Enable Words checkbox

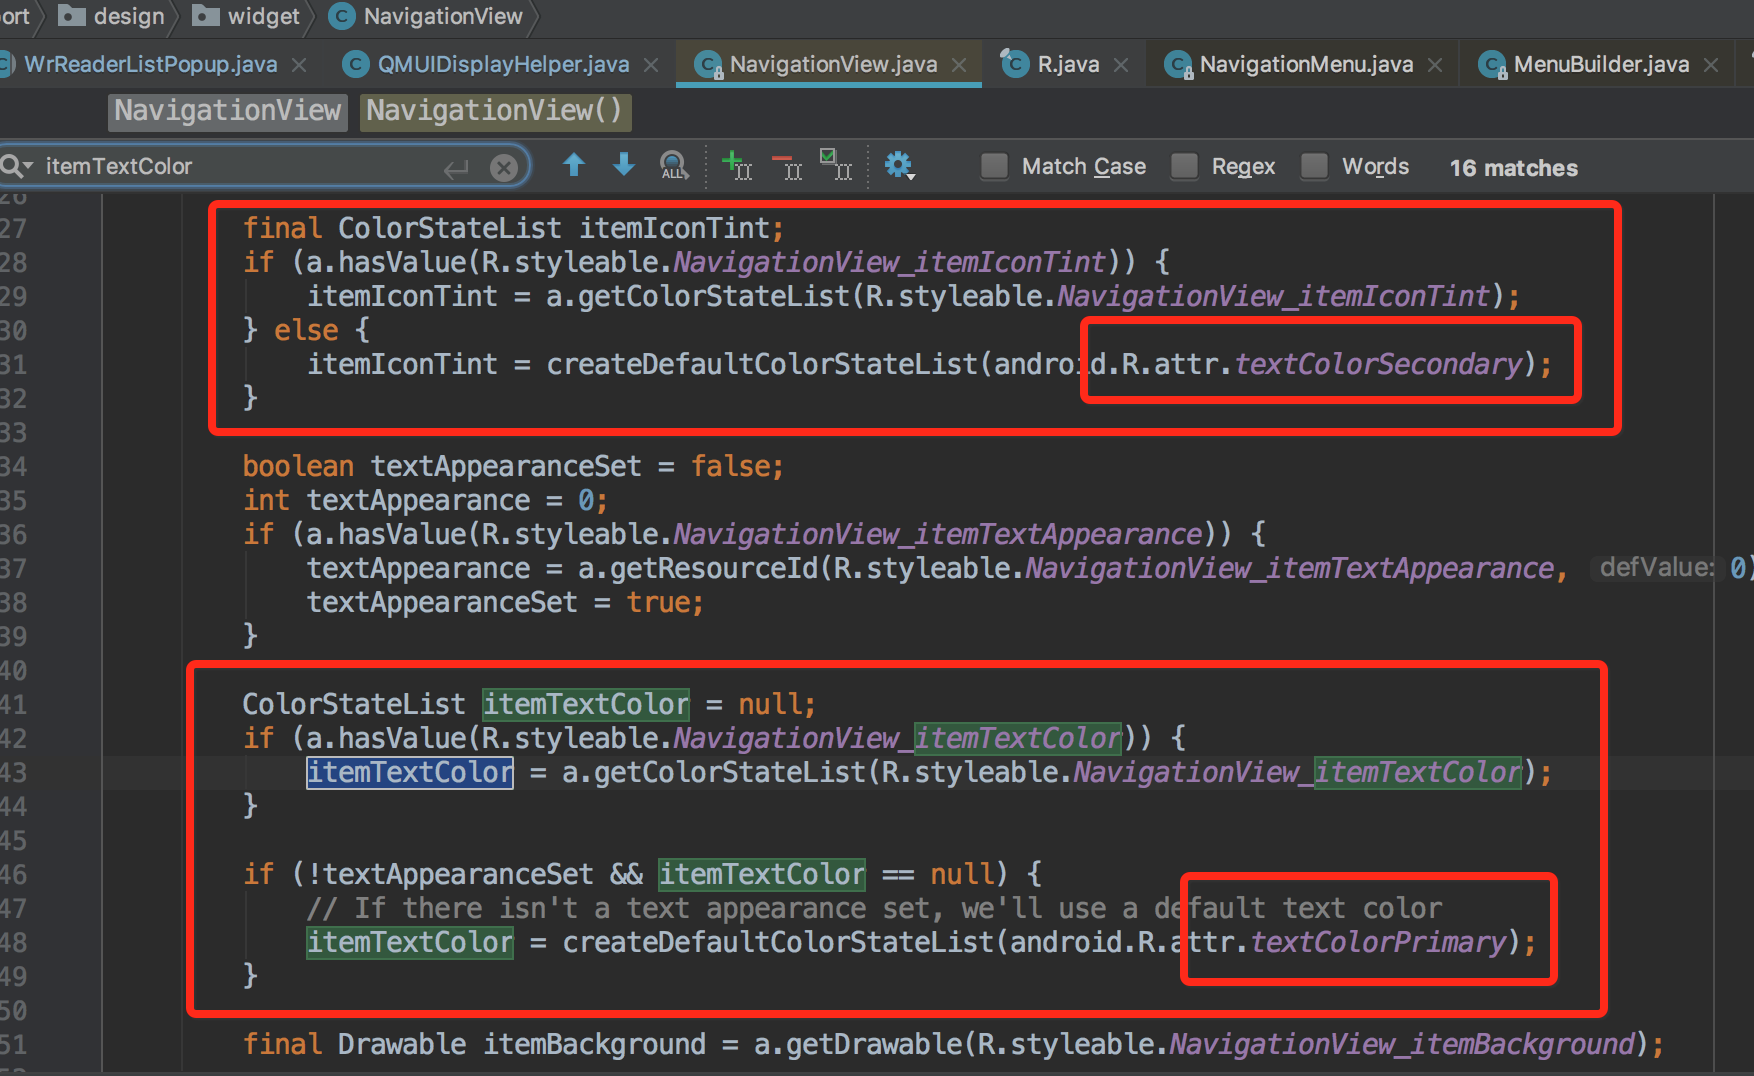pos(1313,166)
